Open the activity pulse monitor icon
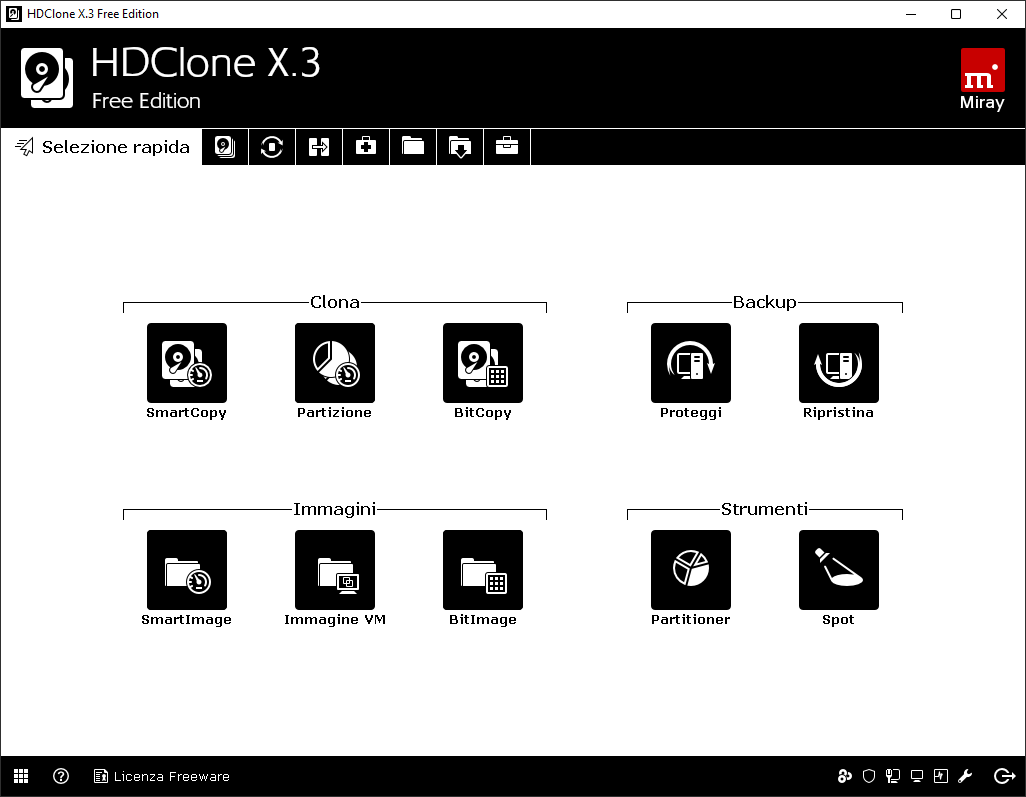Viewport: 1026px width, 797px height. pos(940,776)
